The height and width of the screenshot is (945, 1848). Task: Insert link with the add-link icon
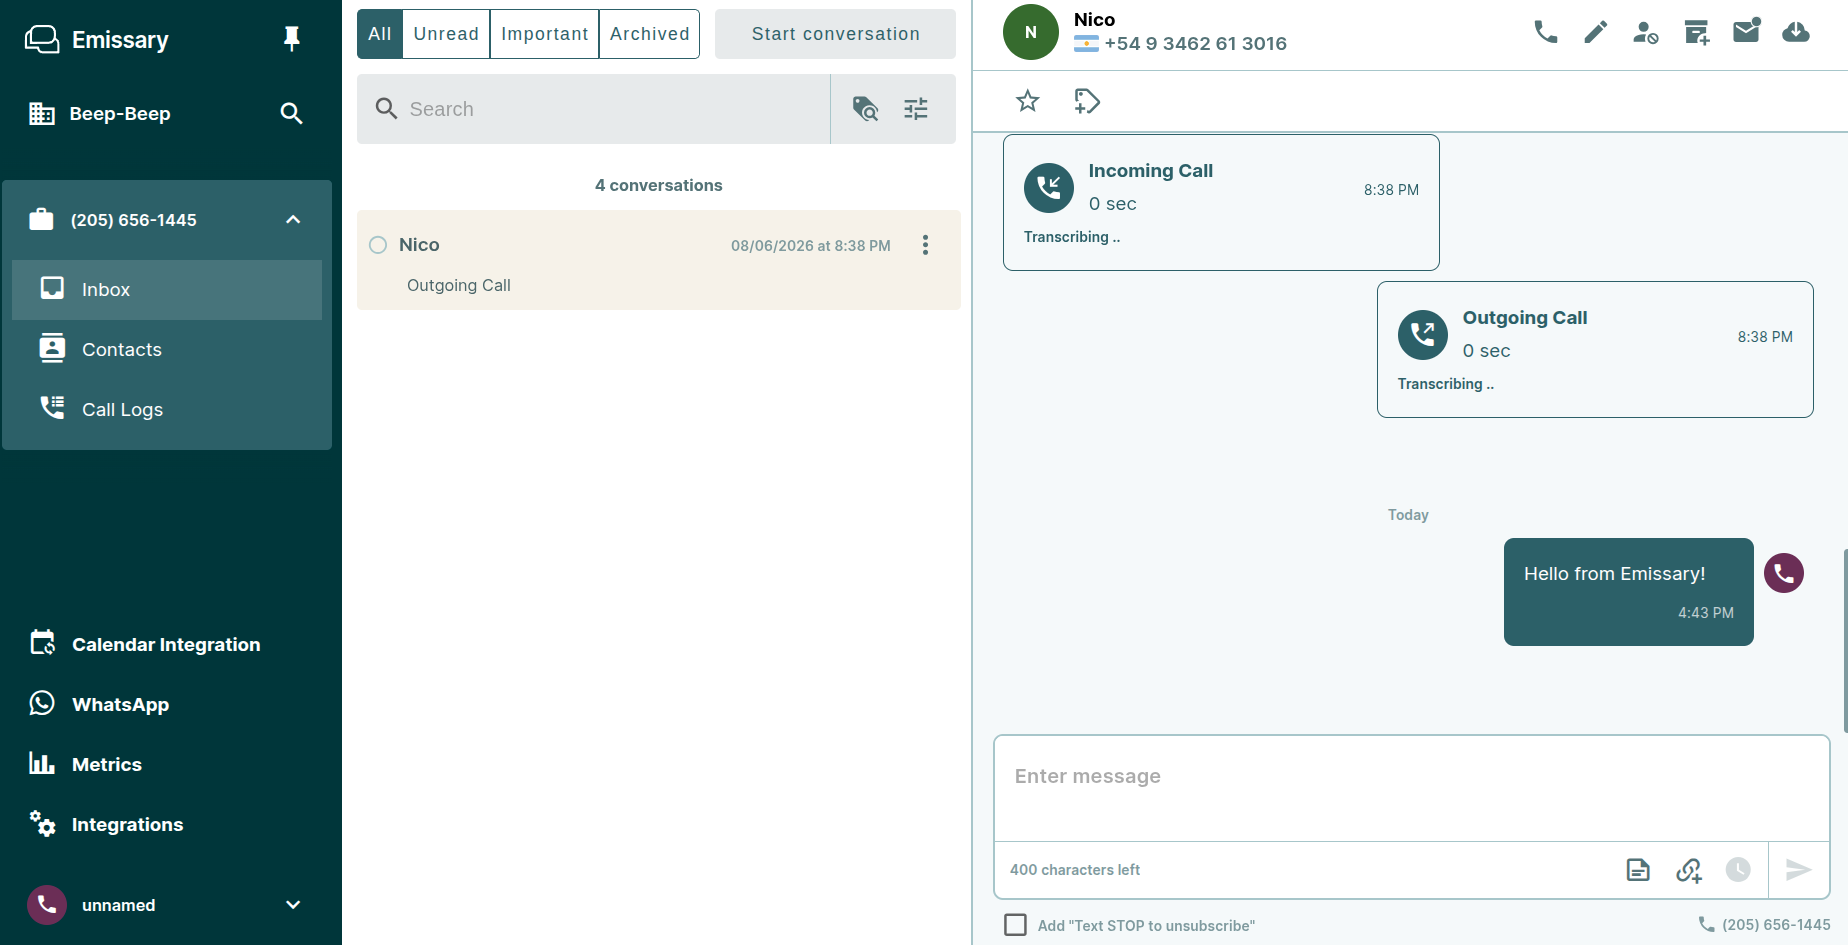1689,870
